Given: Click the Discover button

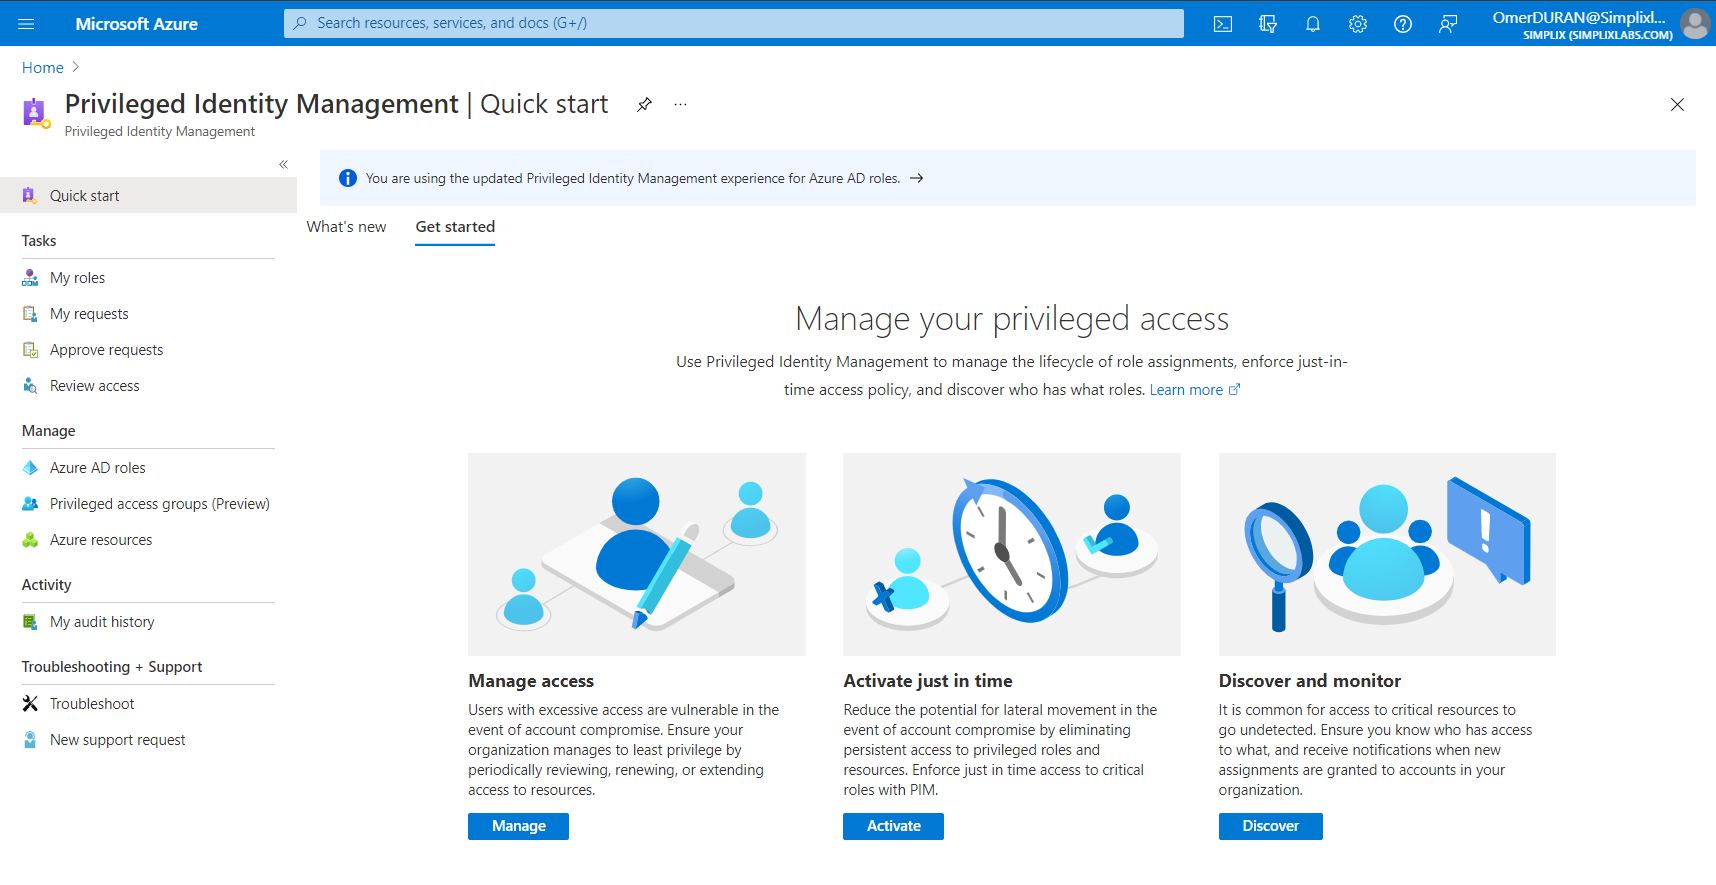Looking at the screenshot, I should [1270, 826].
